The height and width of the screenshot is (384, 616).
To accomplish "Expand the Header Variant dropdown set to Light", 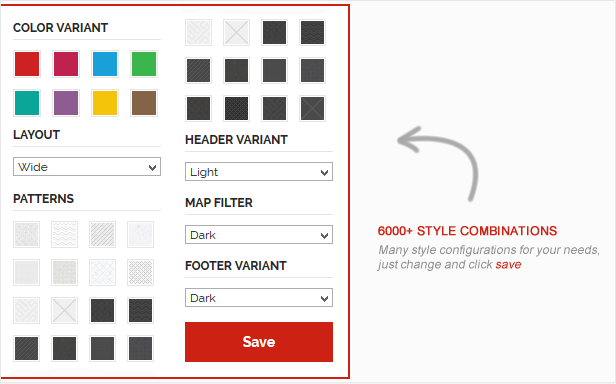I will (259, 172).
